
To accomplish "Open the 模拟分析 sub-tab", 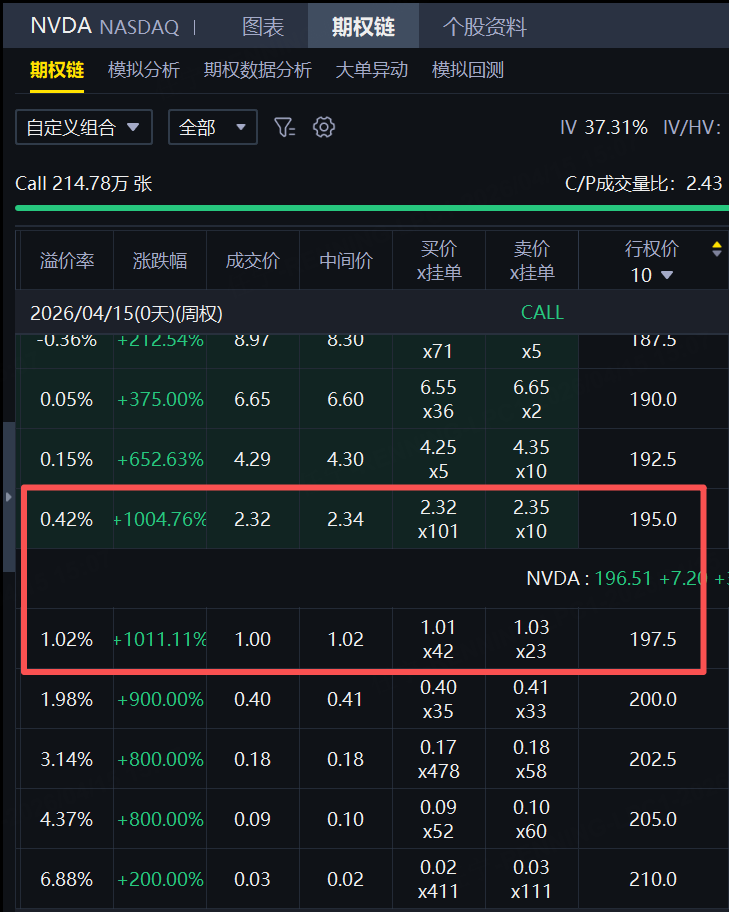I will pyautogui.click(x=144, y=70).
